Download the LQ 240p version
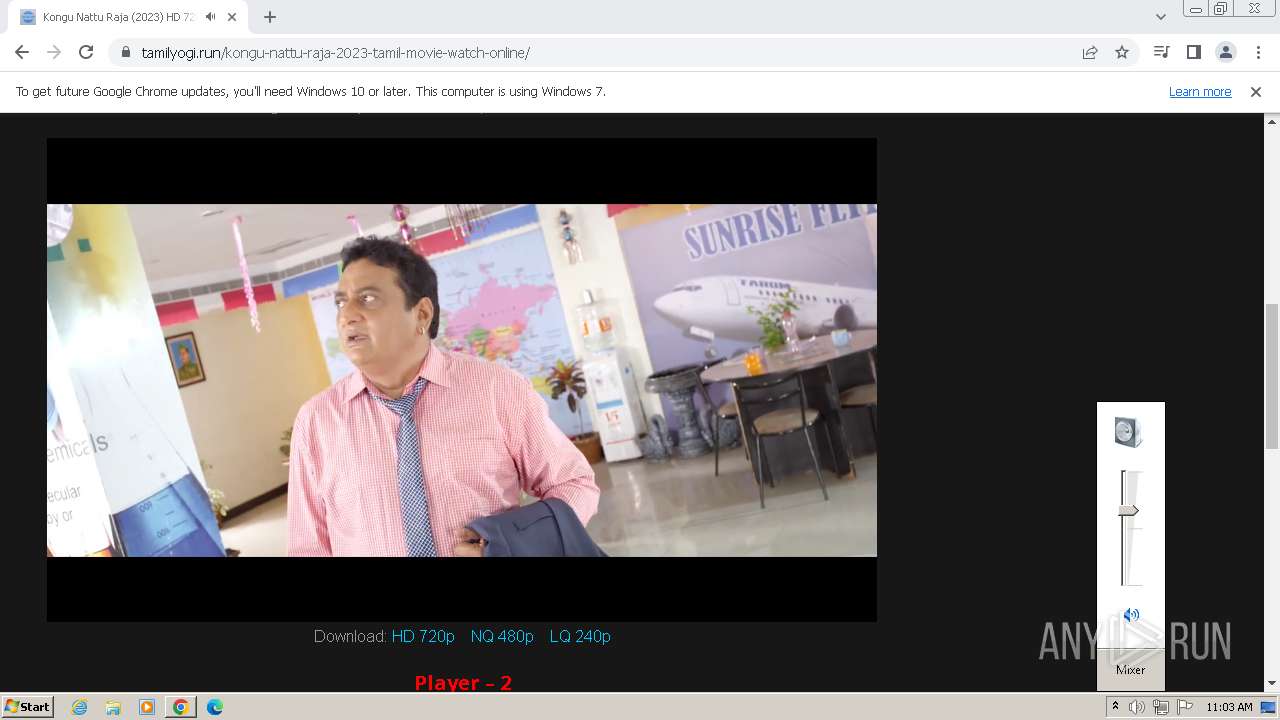The width and height of the screenshot is (1280, 720). (x=580, y=636)
